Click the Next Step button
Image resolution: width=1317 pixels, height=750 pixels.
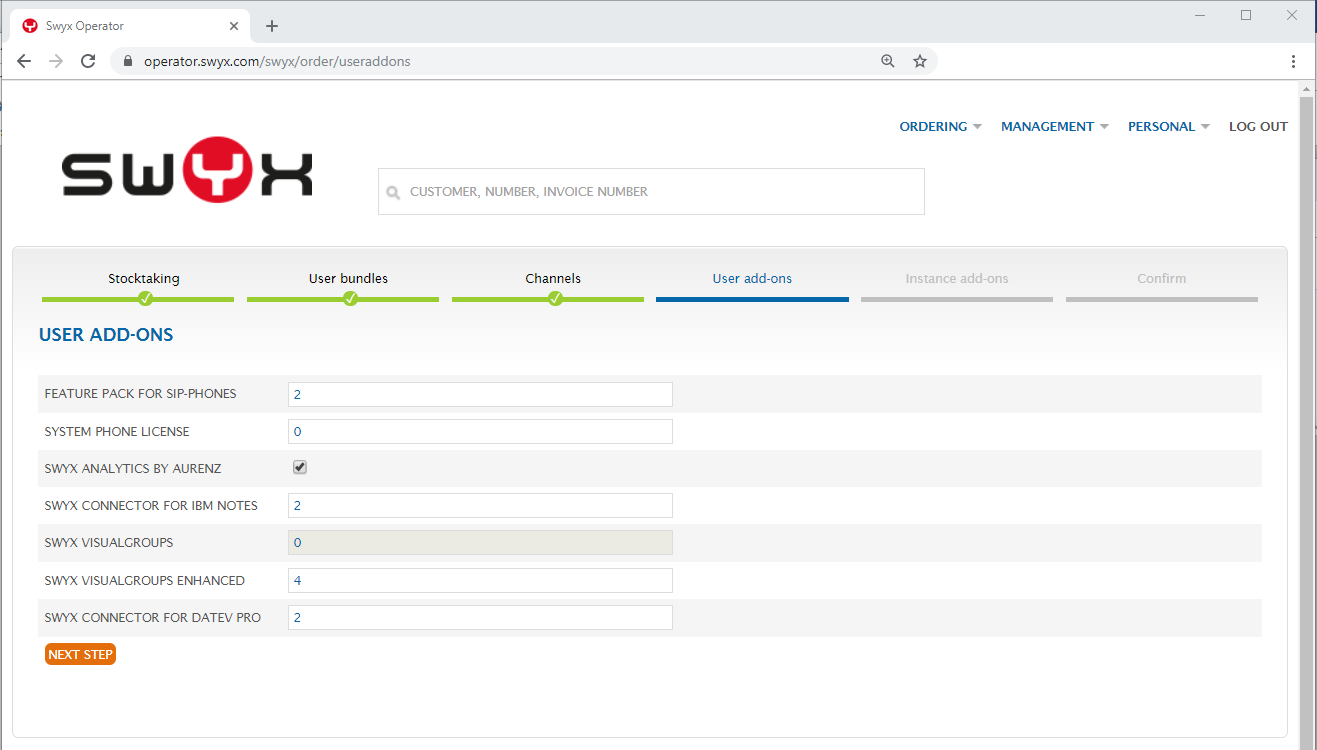click(x=80, y=655)
